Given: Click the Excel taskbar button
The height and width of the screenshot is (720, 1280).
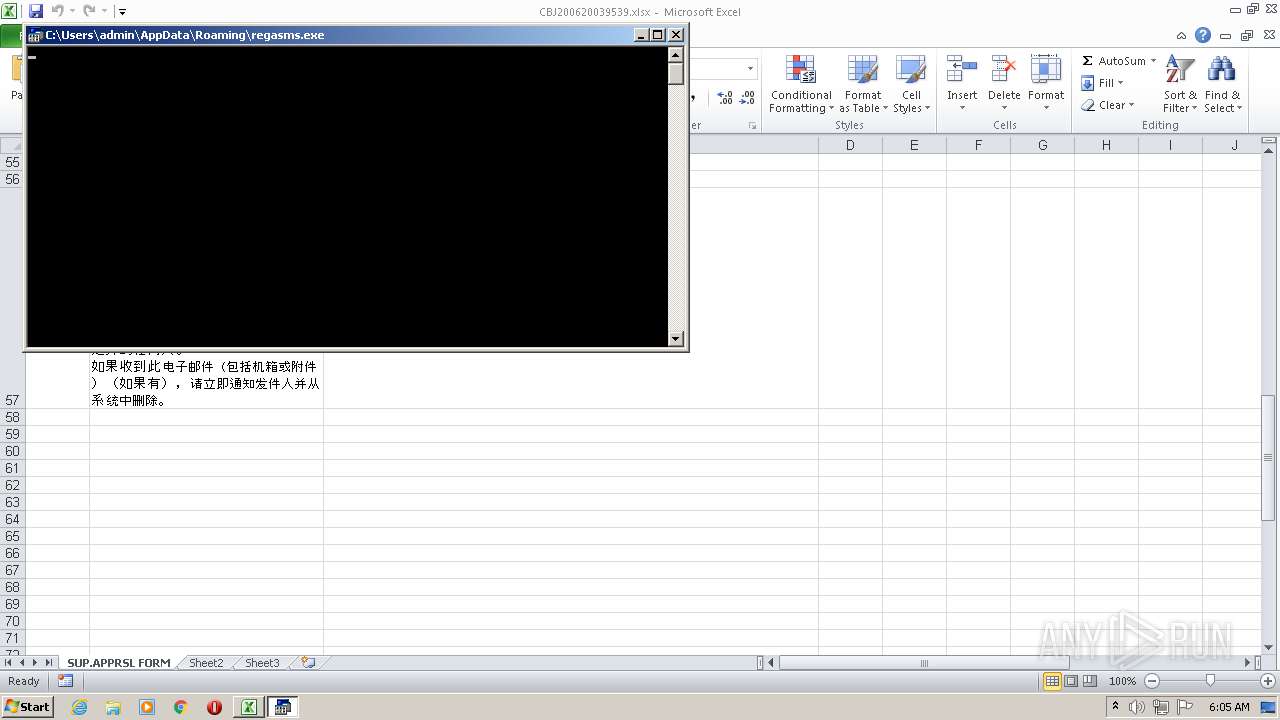Looking at the screenshot, I should point(249,707).
